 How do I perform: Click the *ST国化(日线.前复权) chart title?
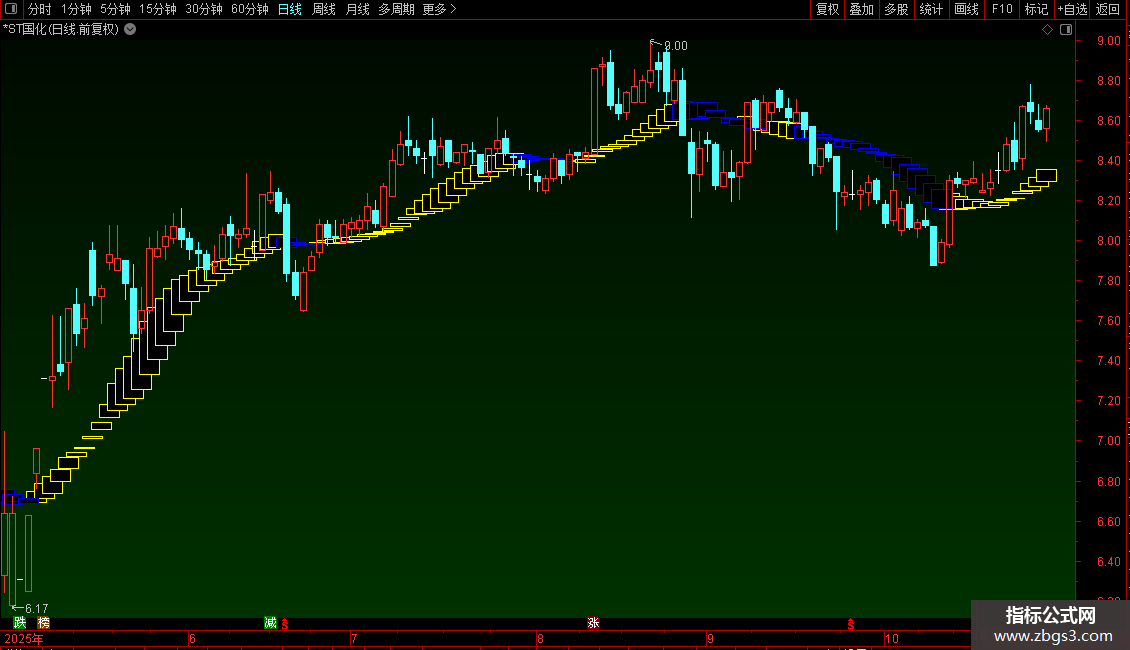(61, 30)
